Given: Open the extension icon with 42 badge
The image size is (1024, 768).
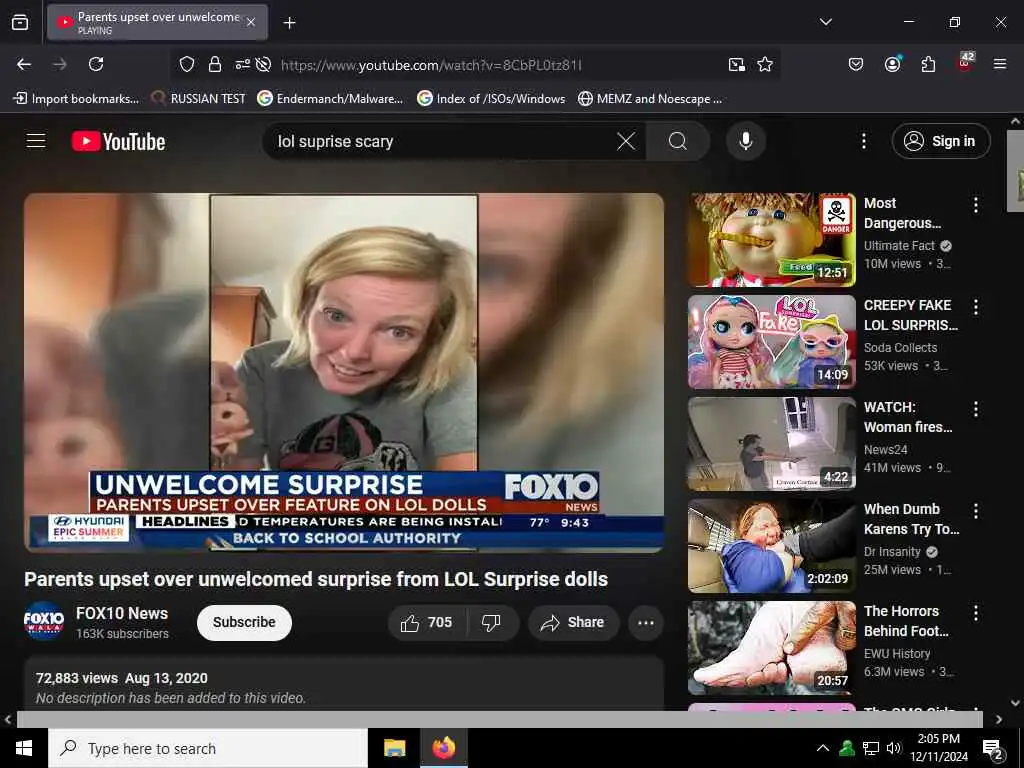Looking at the screenshot, I should 965,62.
